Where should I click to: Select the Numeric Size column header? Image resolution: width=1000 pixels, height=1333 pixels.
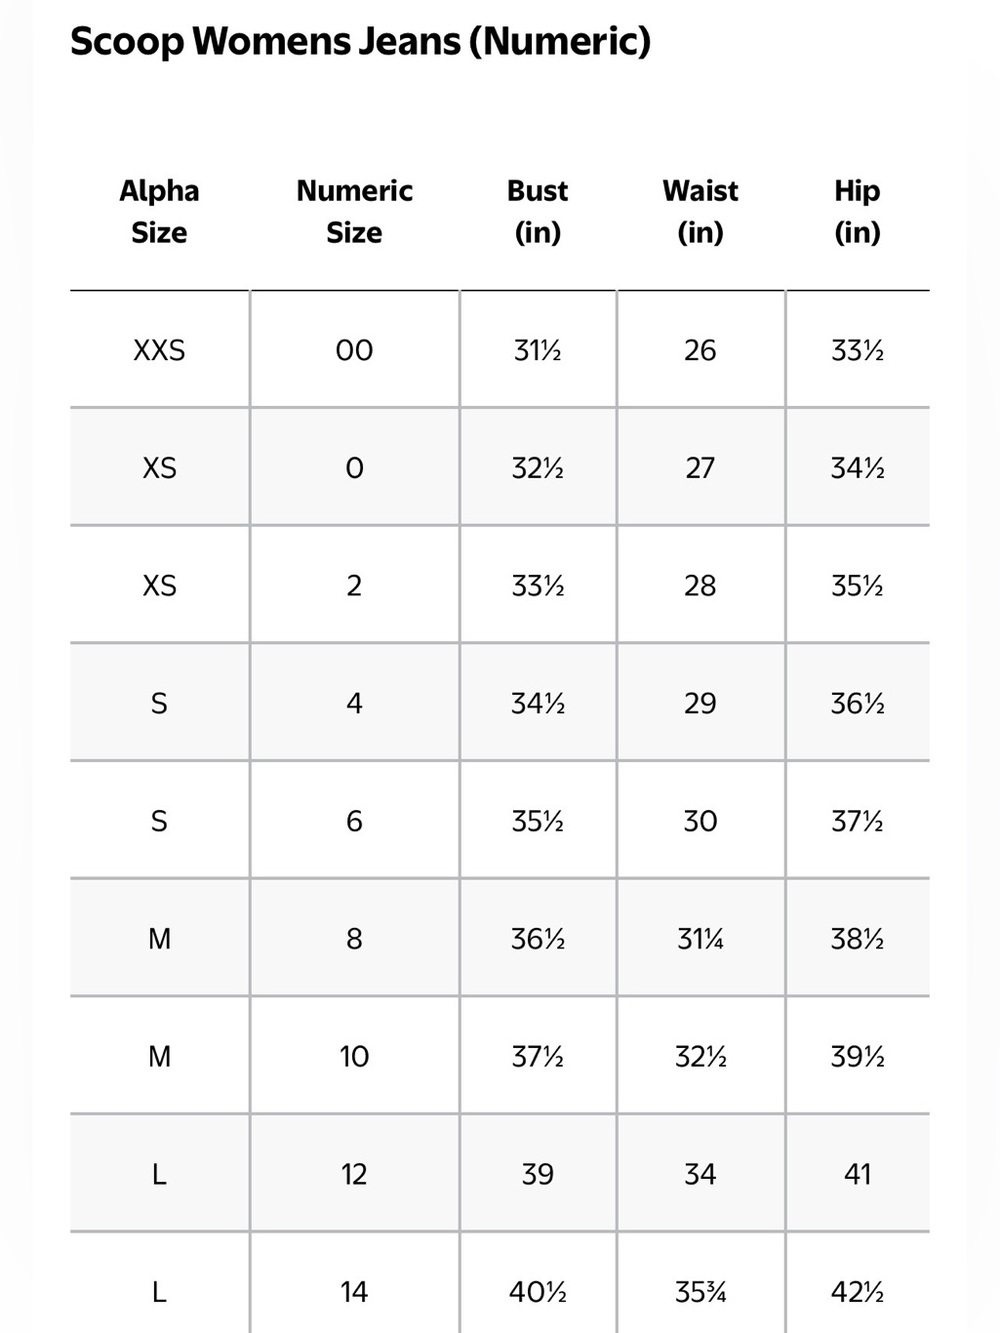[354, 211]
